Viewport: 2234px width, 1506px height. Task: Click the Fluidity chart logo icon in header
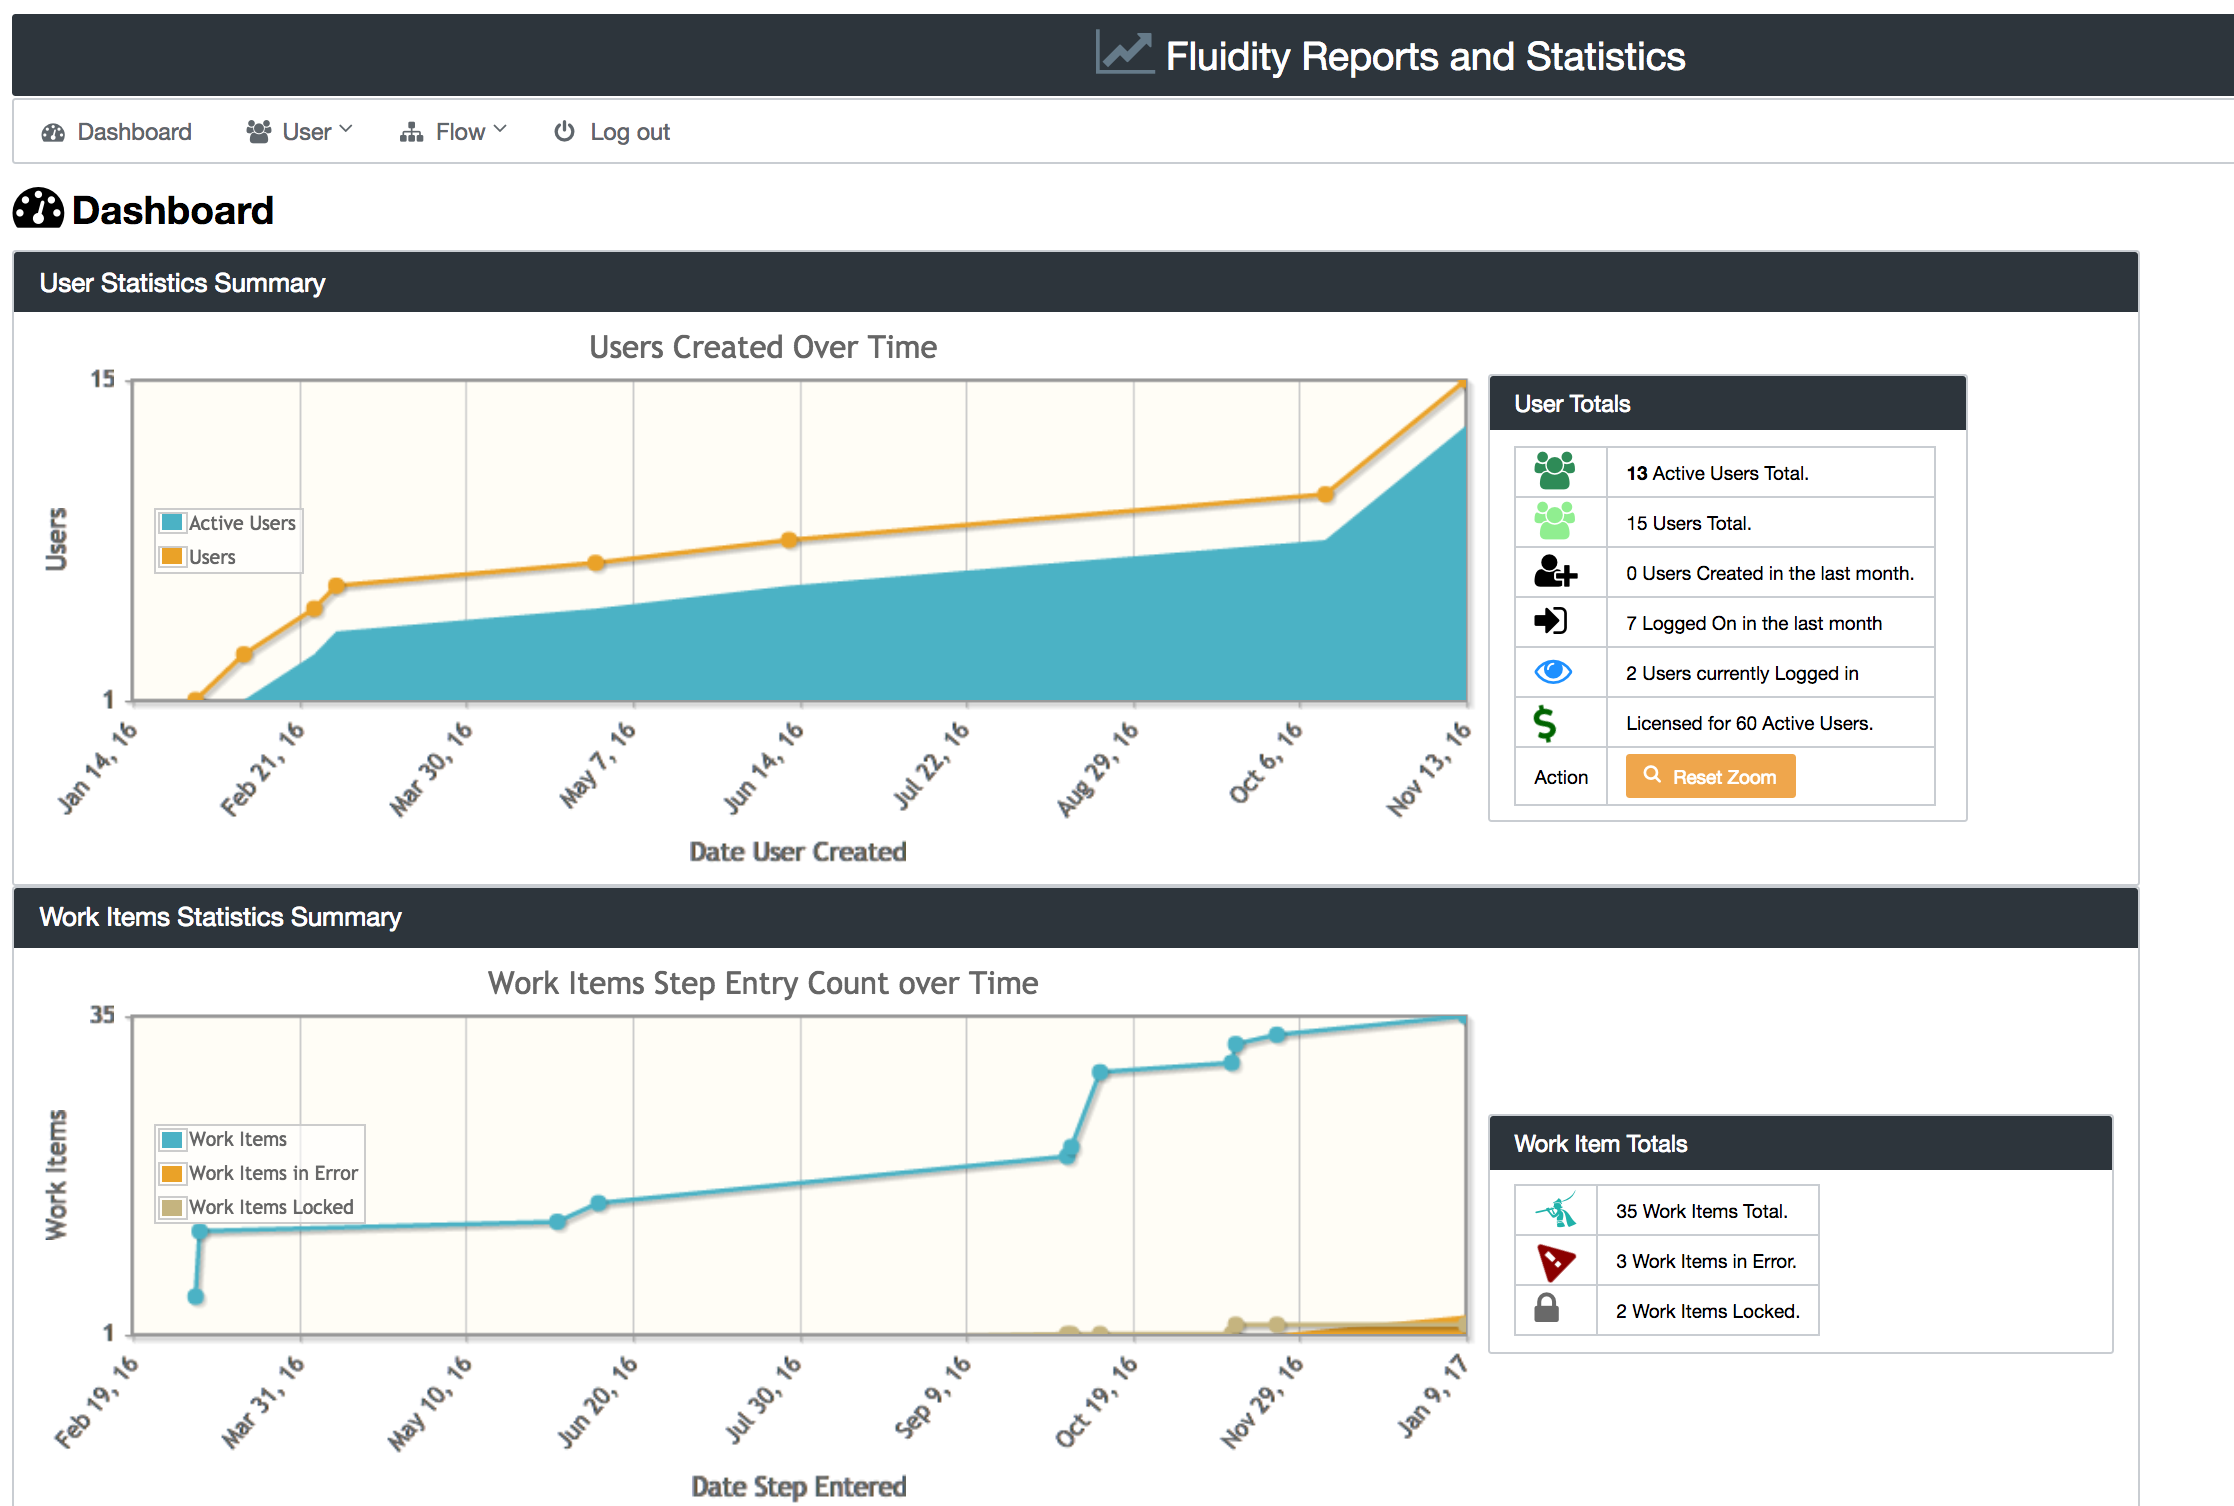click(1124, 53)
